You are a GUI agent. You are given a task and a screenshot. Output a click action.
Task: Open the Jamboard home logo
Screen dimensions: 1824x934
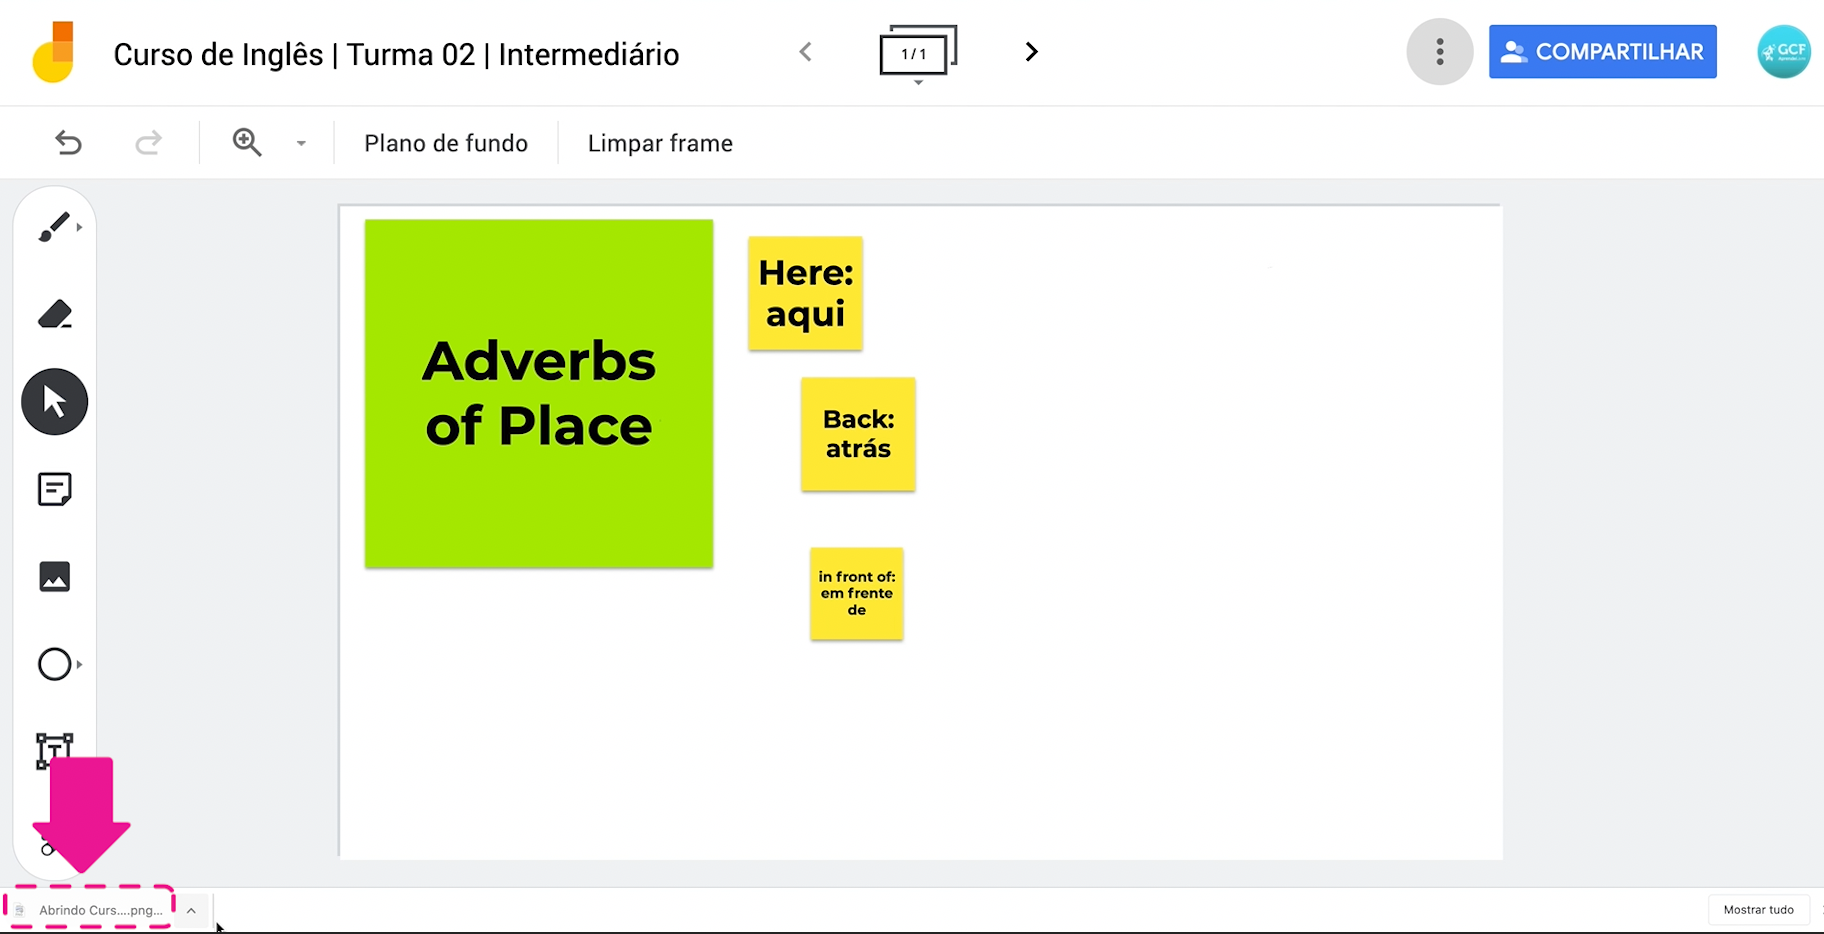pos(53,52)
